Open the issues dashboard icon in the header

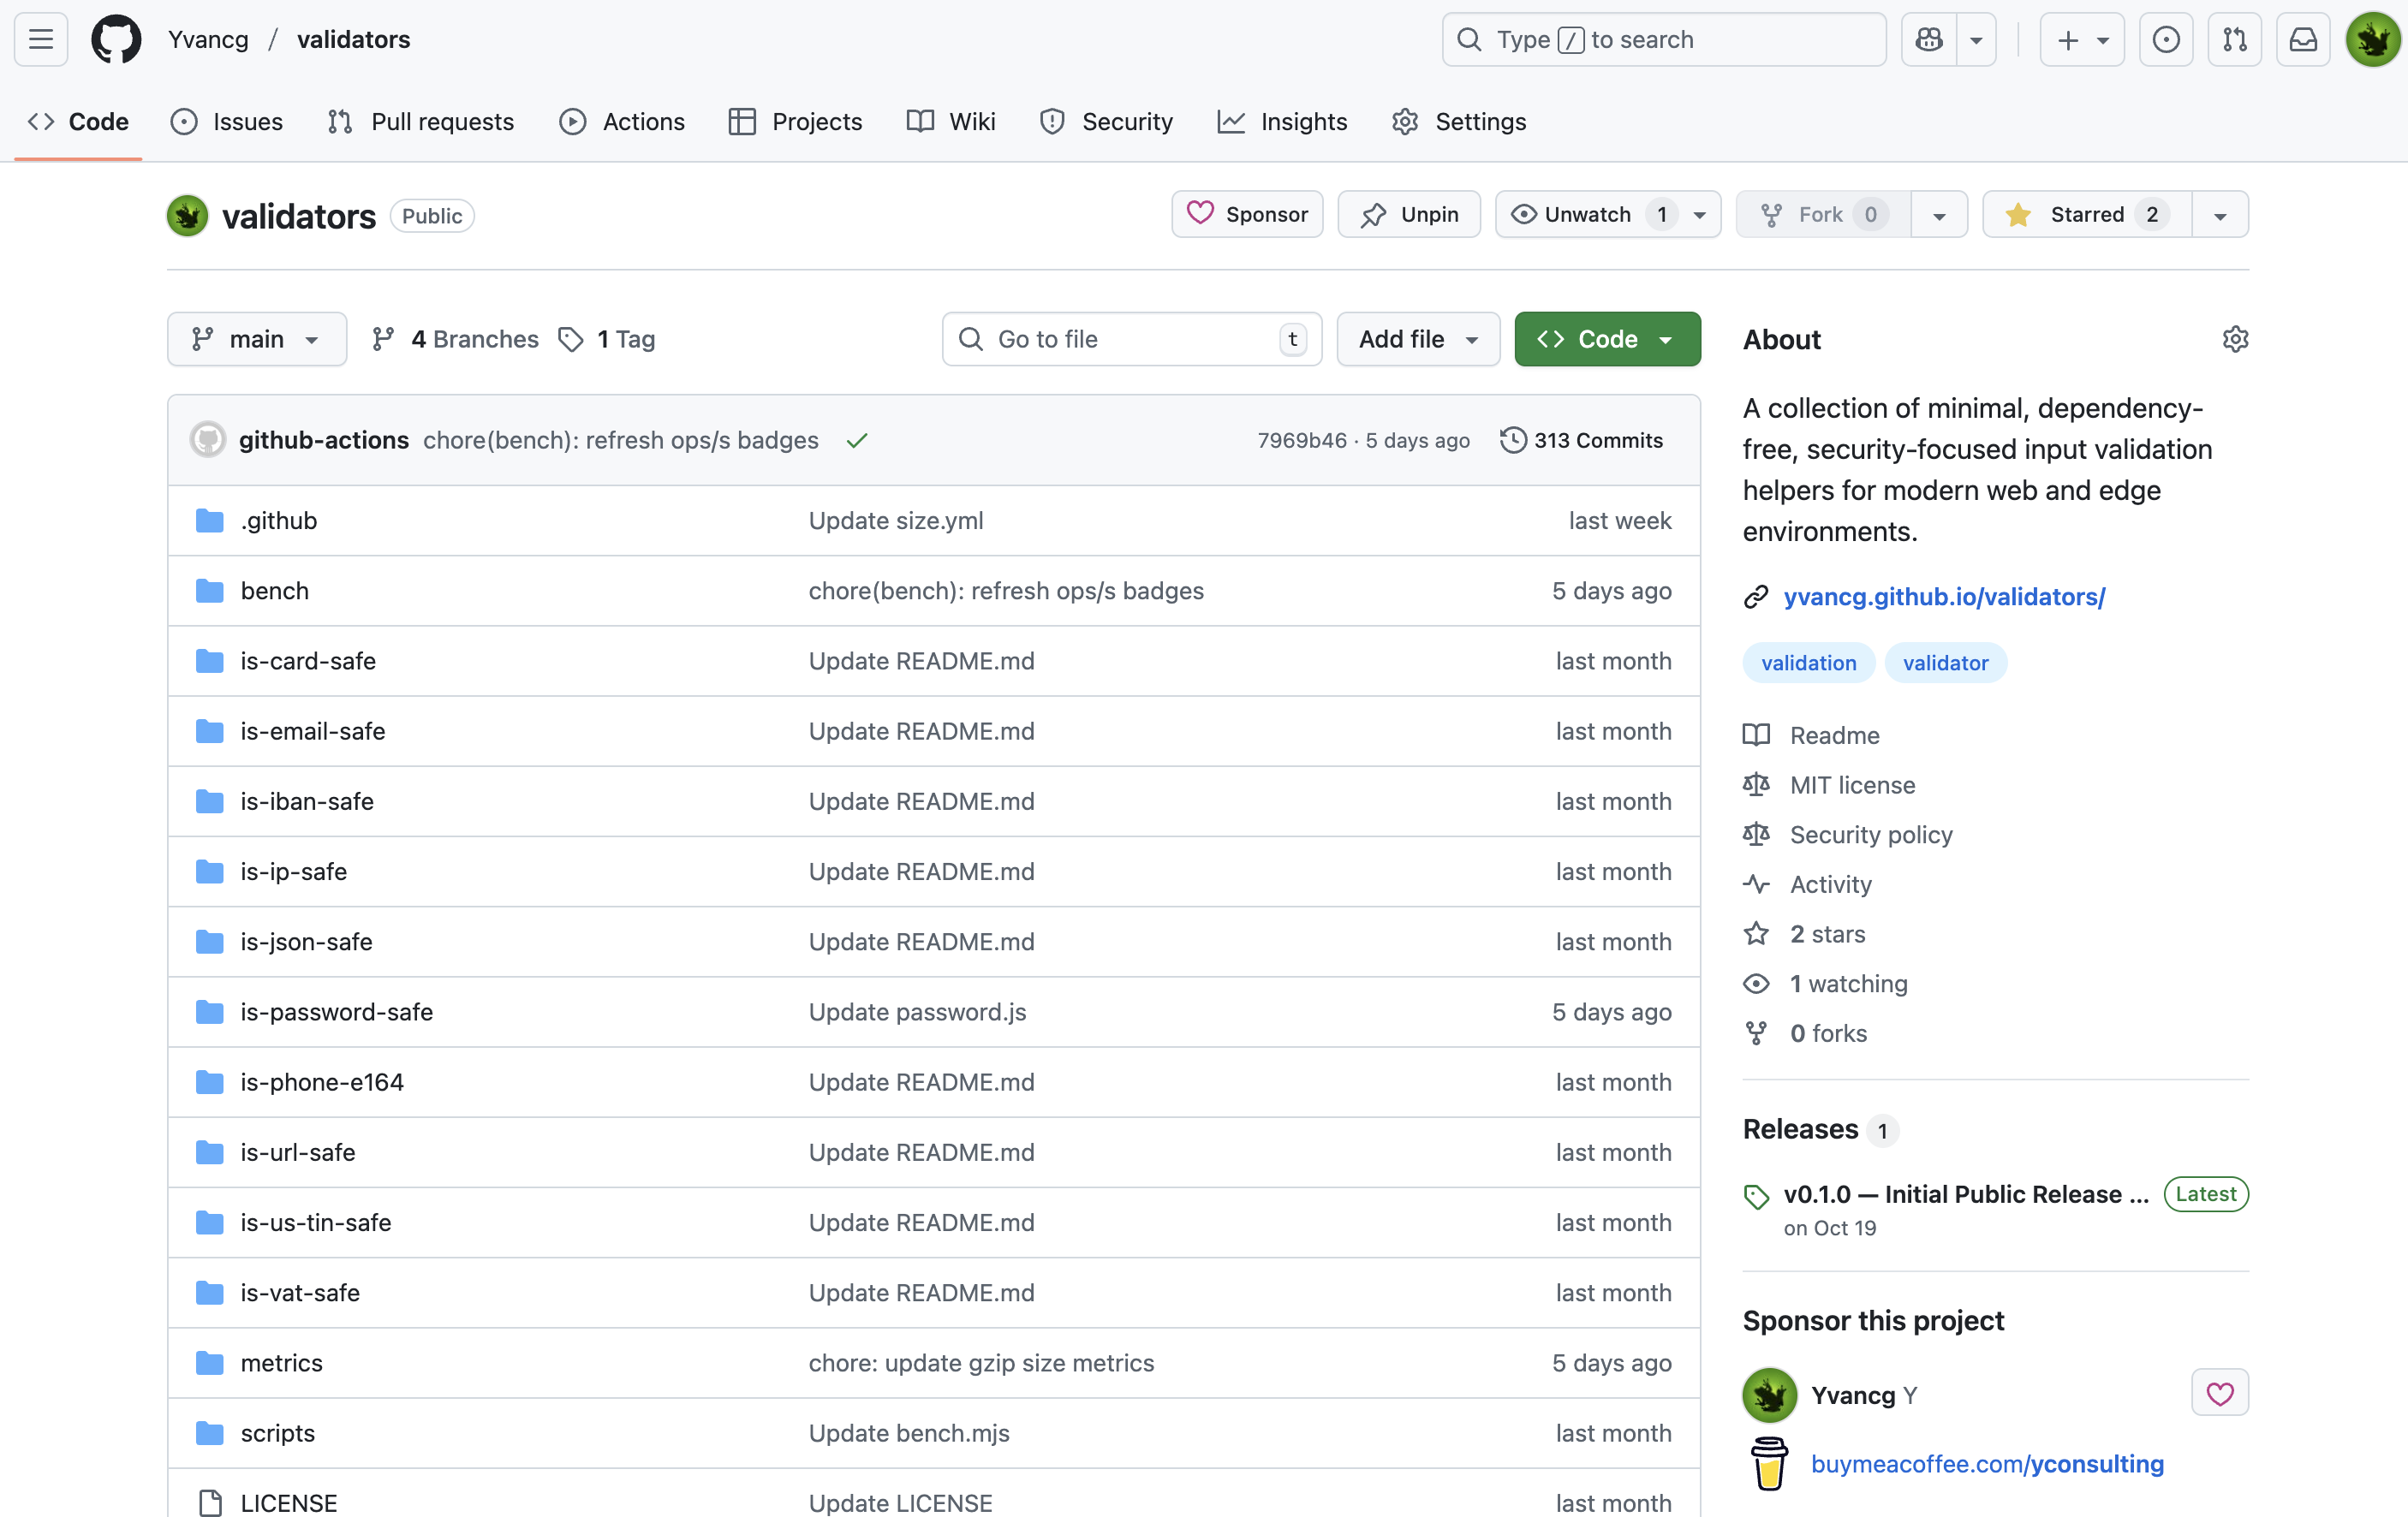coord(2166,39)
